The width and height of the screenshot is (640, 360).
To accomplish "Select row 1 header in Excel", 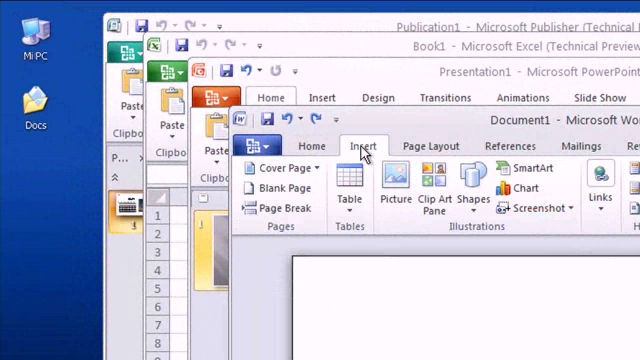I will (158, 216).
